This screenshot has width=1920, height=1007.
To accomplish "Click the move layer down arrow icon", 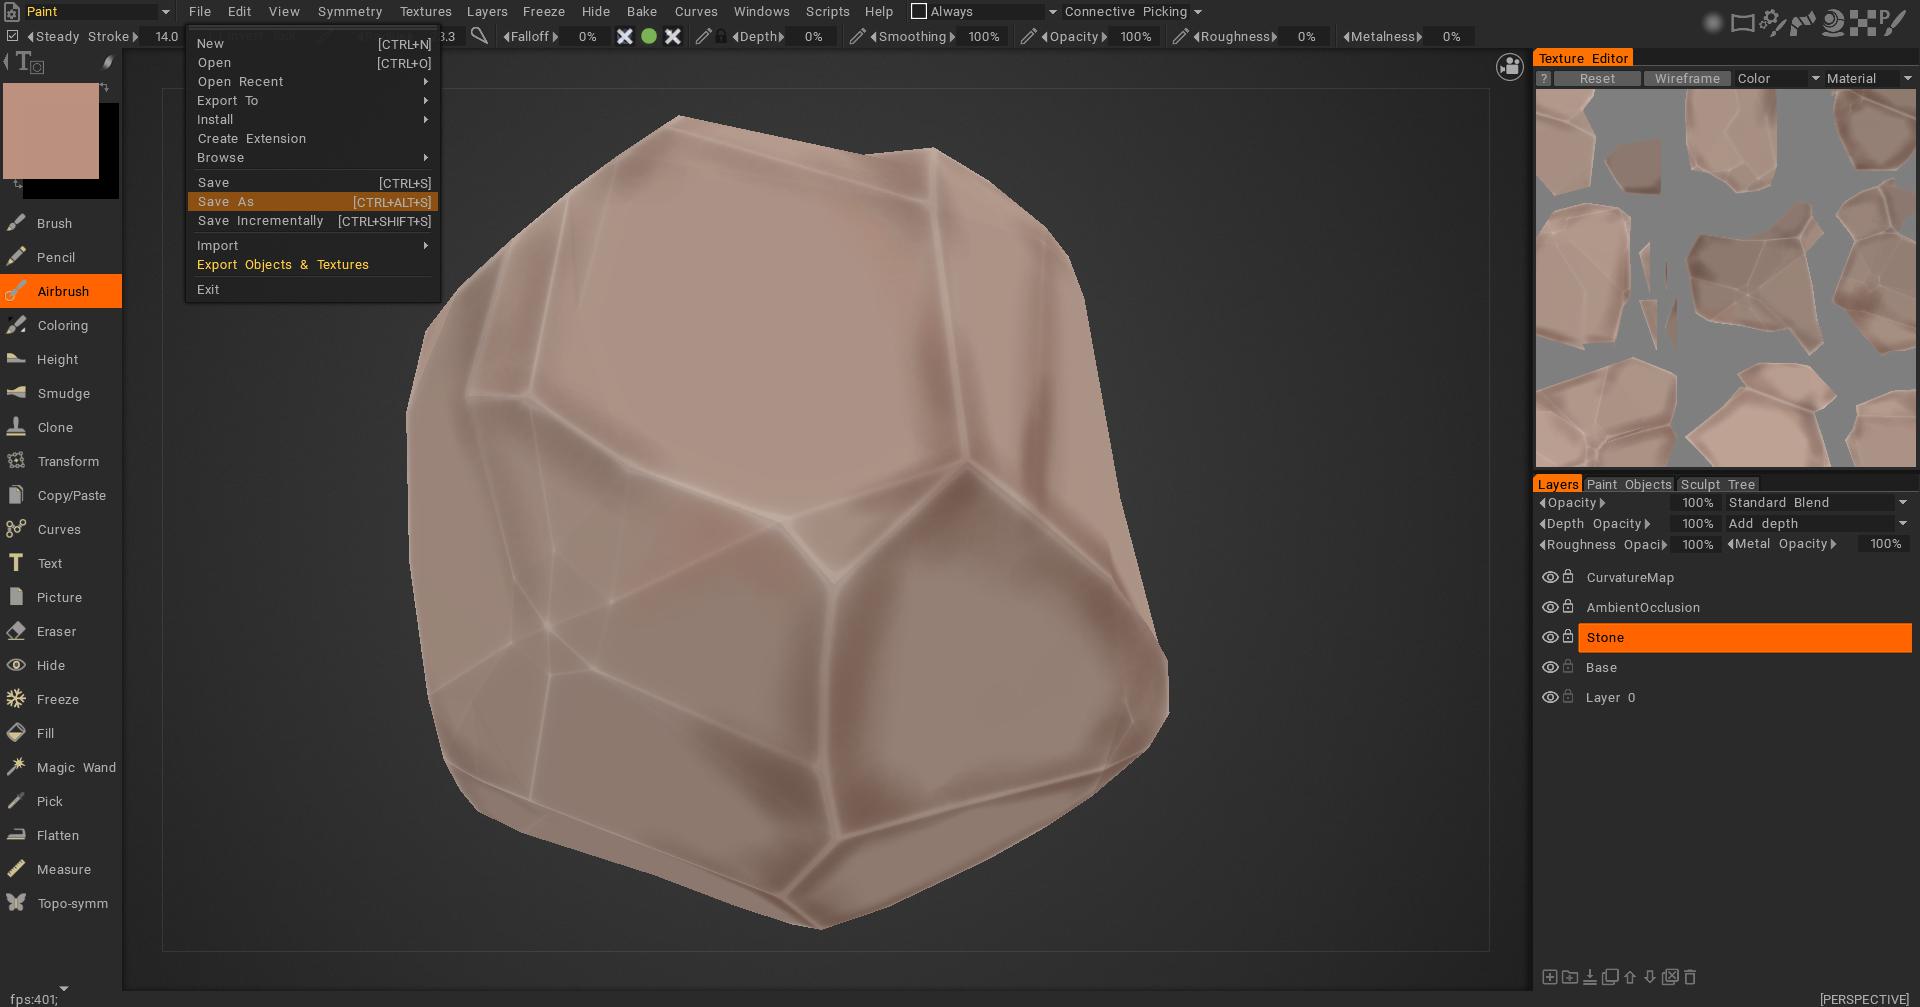I will tap(1650, 977).
